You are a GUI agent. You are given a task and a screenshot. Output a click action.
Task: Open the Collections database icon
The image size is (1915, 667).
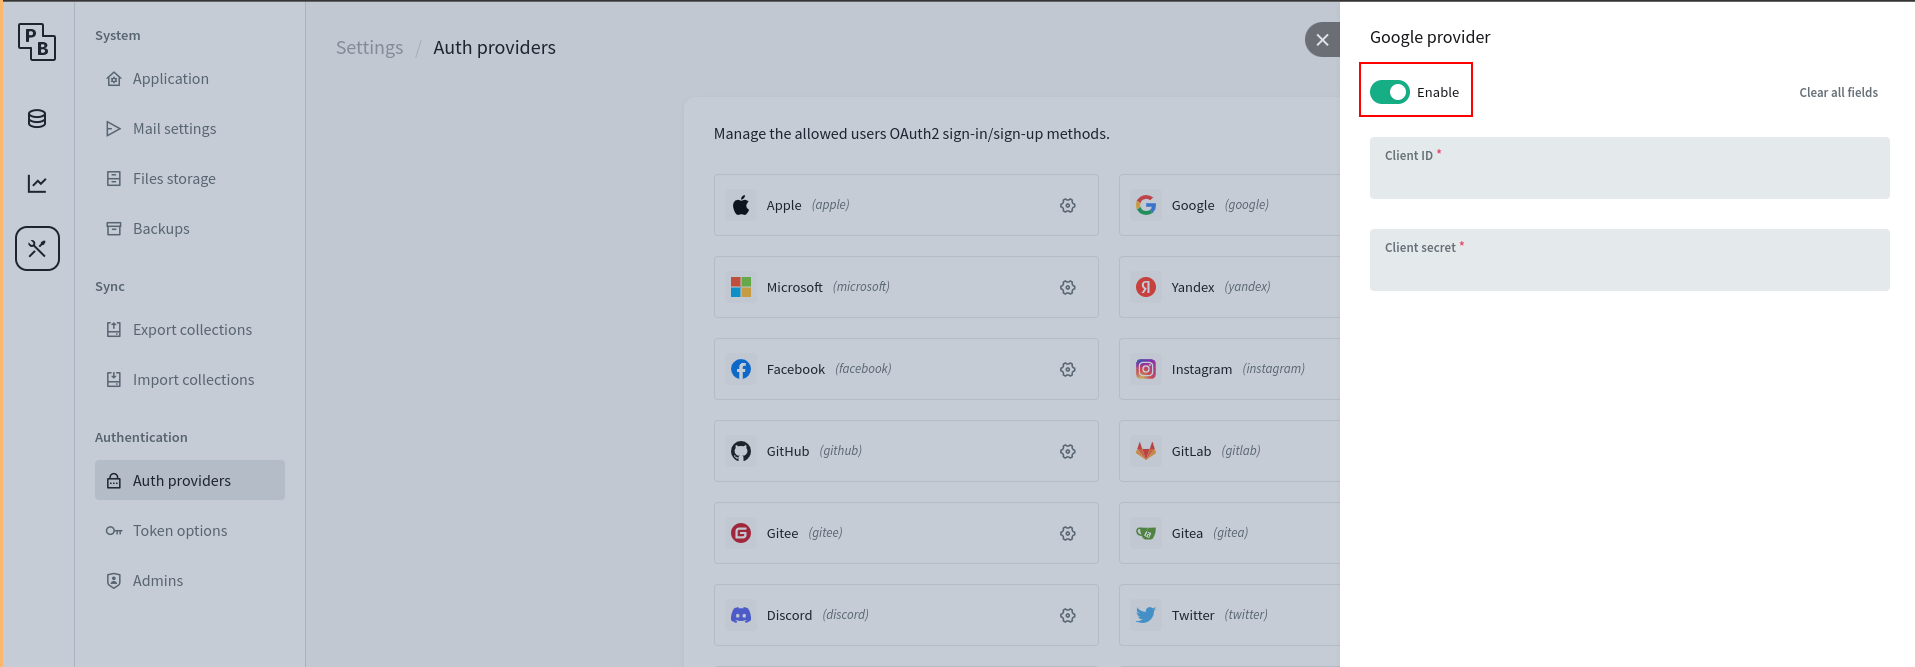[37, 119]
